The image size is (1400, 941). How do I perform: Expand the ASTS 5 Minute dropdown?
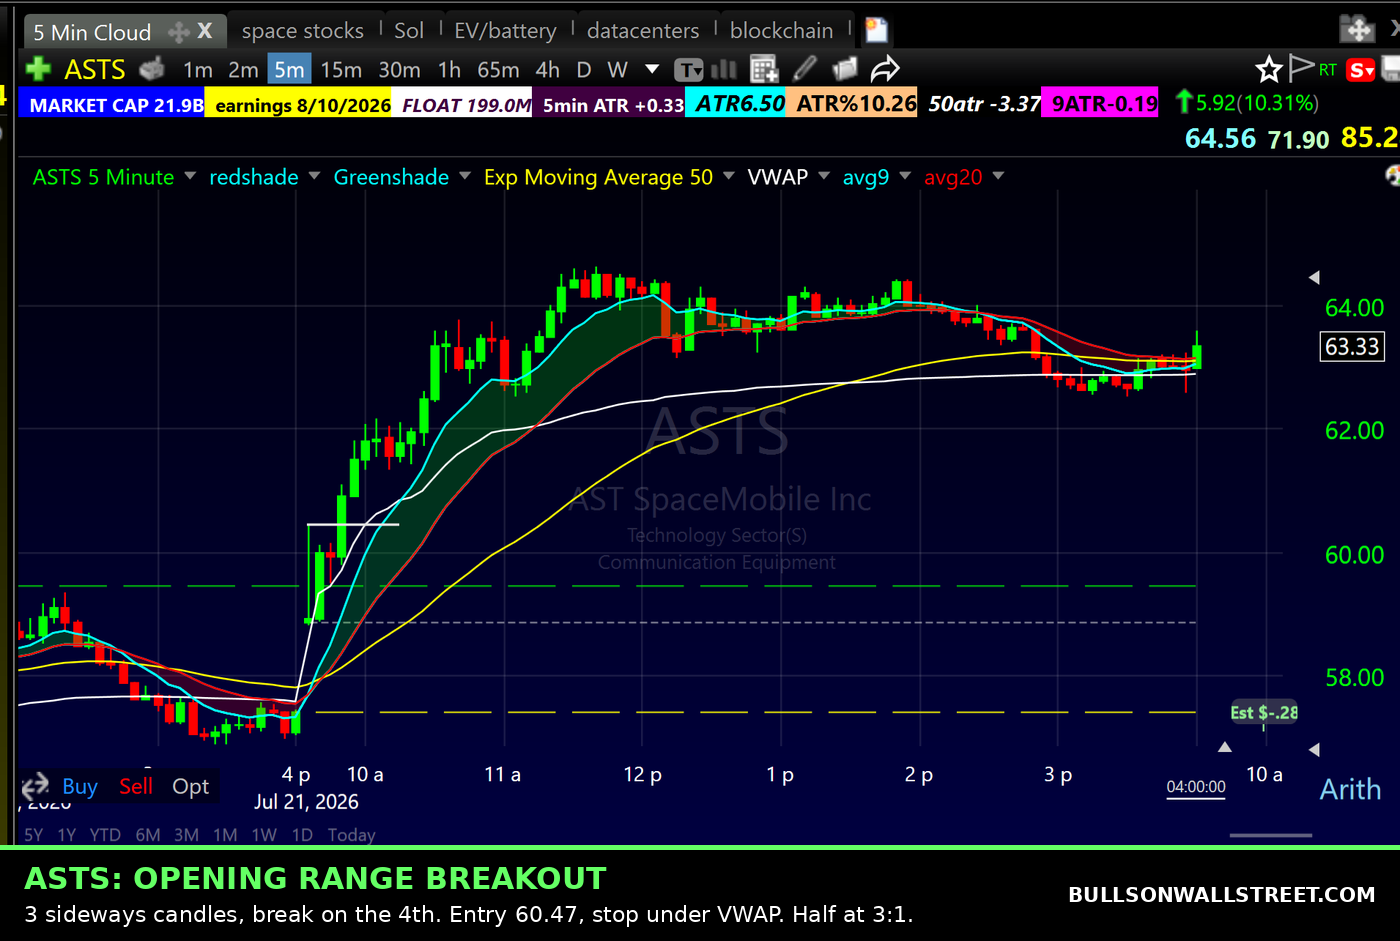190,176
